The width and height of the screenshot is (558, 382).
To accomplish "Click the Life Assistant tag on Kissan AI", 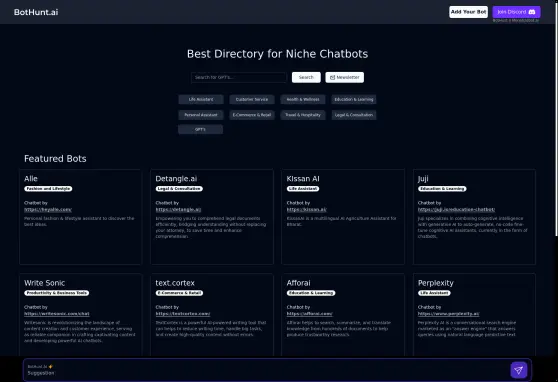I will click(x=303, y=189).
